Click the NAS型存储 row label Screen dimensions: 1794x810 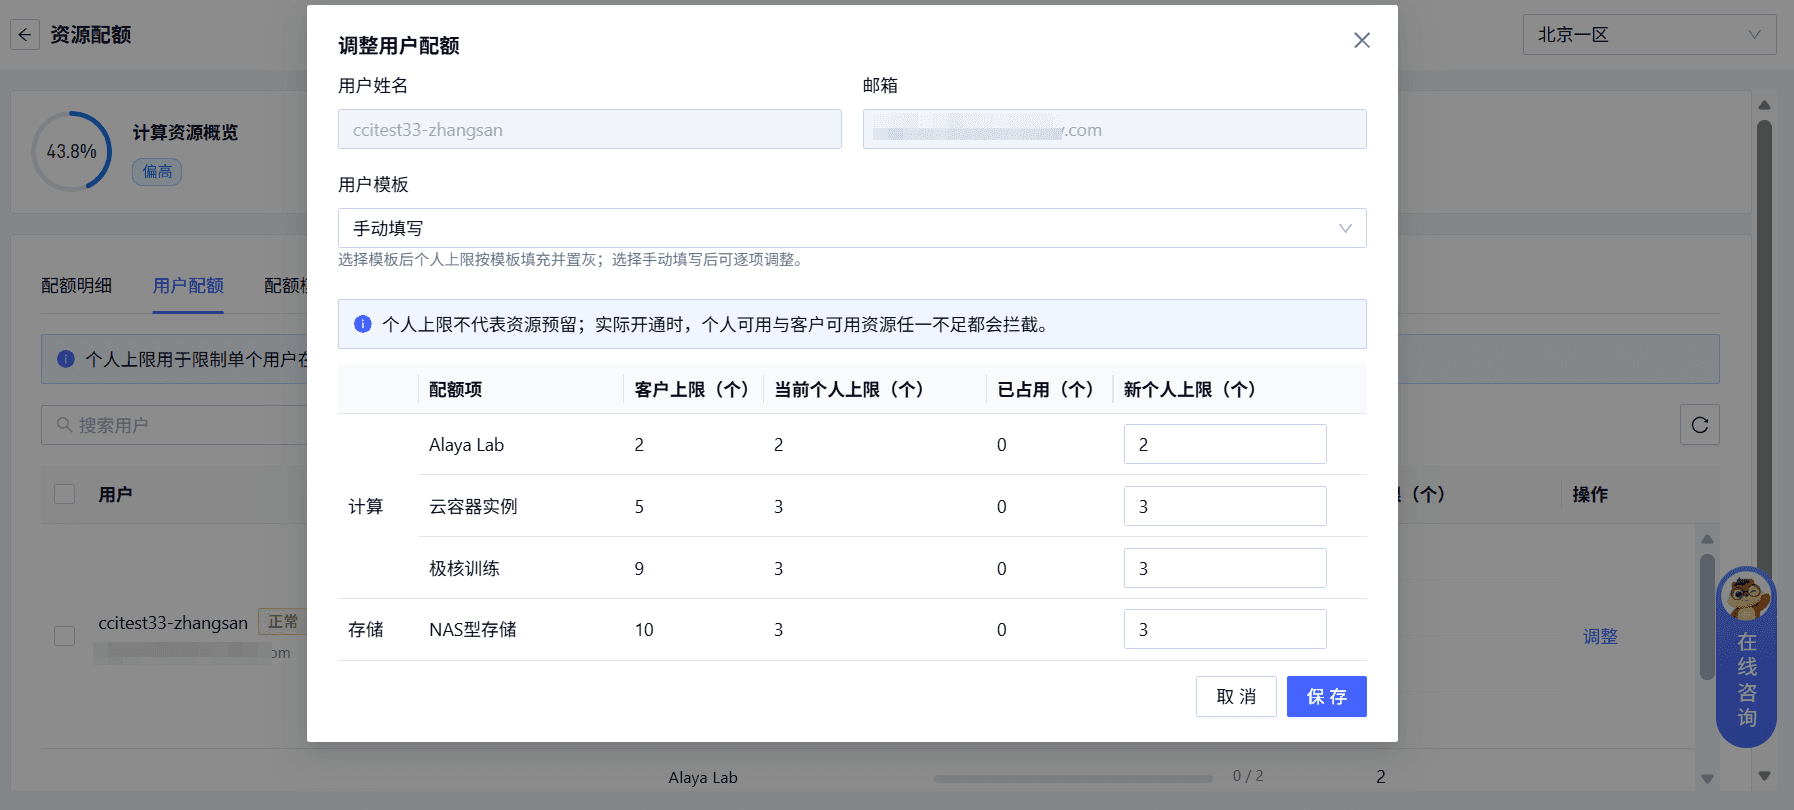click(473, 630)
